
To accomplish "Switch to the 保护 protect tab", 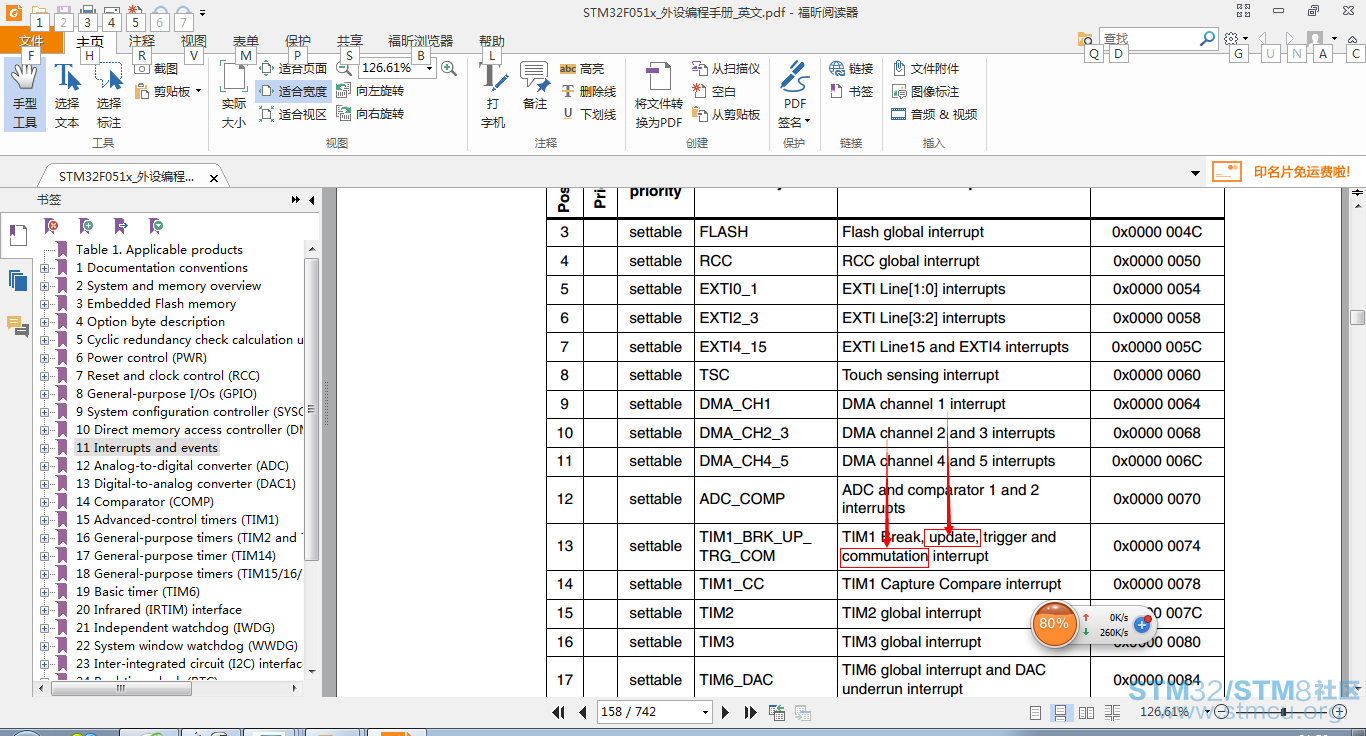I will 298,41.
